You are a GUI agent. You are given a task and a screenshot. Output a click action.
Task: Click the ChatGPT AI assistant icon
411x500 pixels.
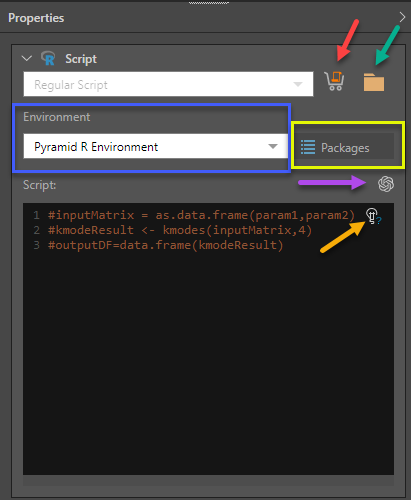(x=386, y=184)
